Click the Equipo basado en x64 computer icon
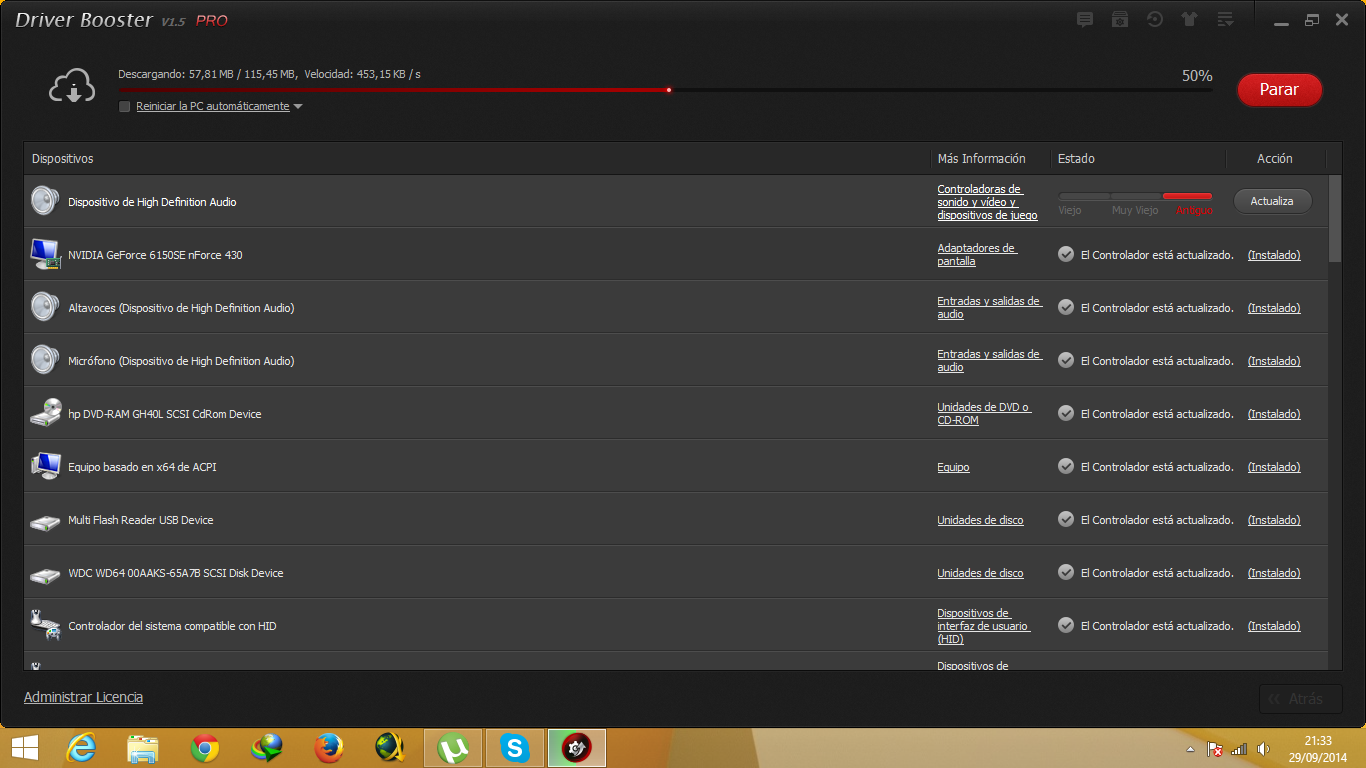1366x768 pixels. click(x=45, y=466)
